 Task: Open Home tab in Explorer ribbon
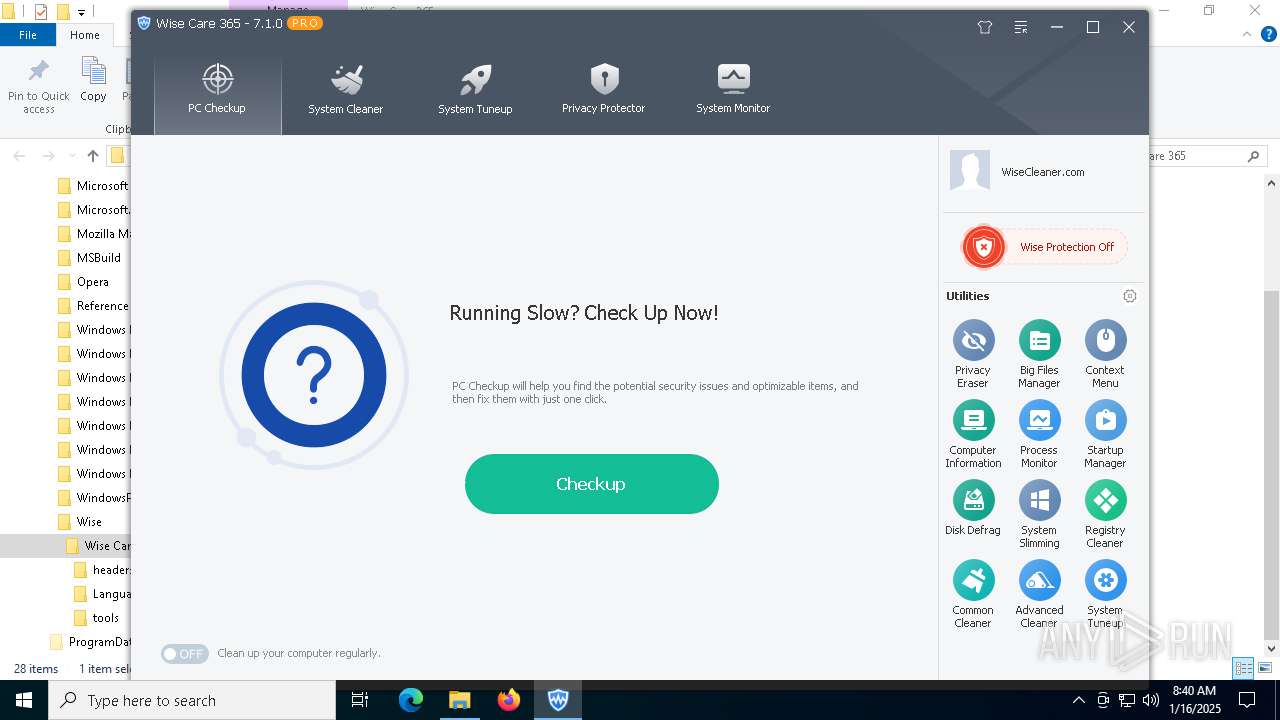[85, 35]
